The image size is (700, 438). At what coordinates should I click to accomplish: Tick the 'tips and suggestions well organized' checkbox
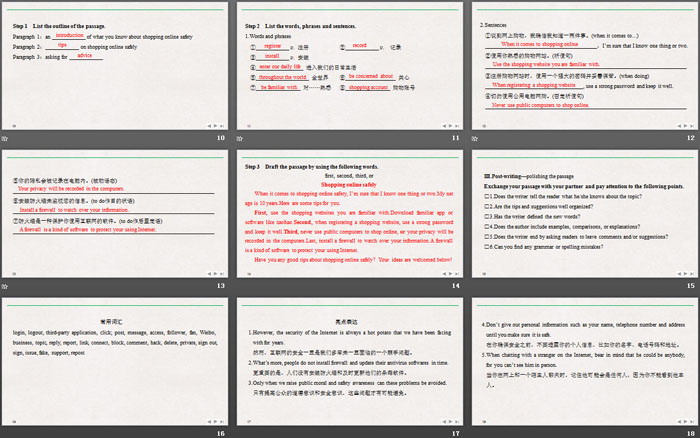(485, 208)
